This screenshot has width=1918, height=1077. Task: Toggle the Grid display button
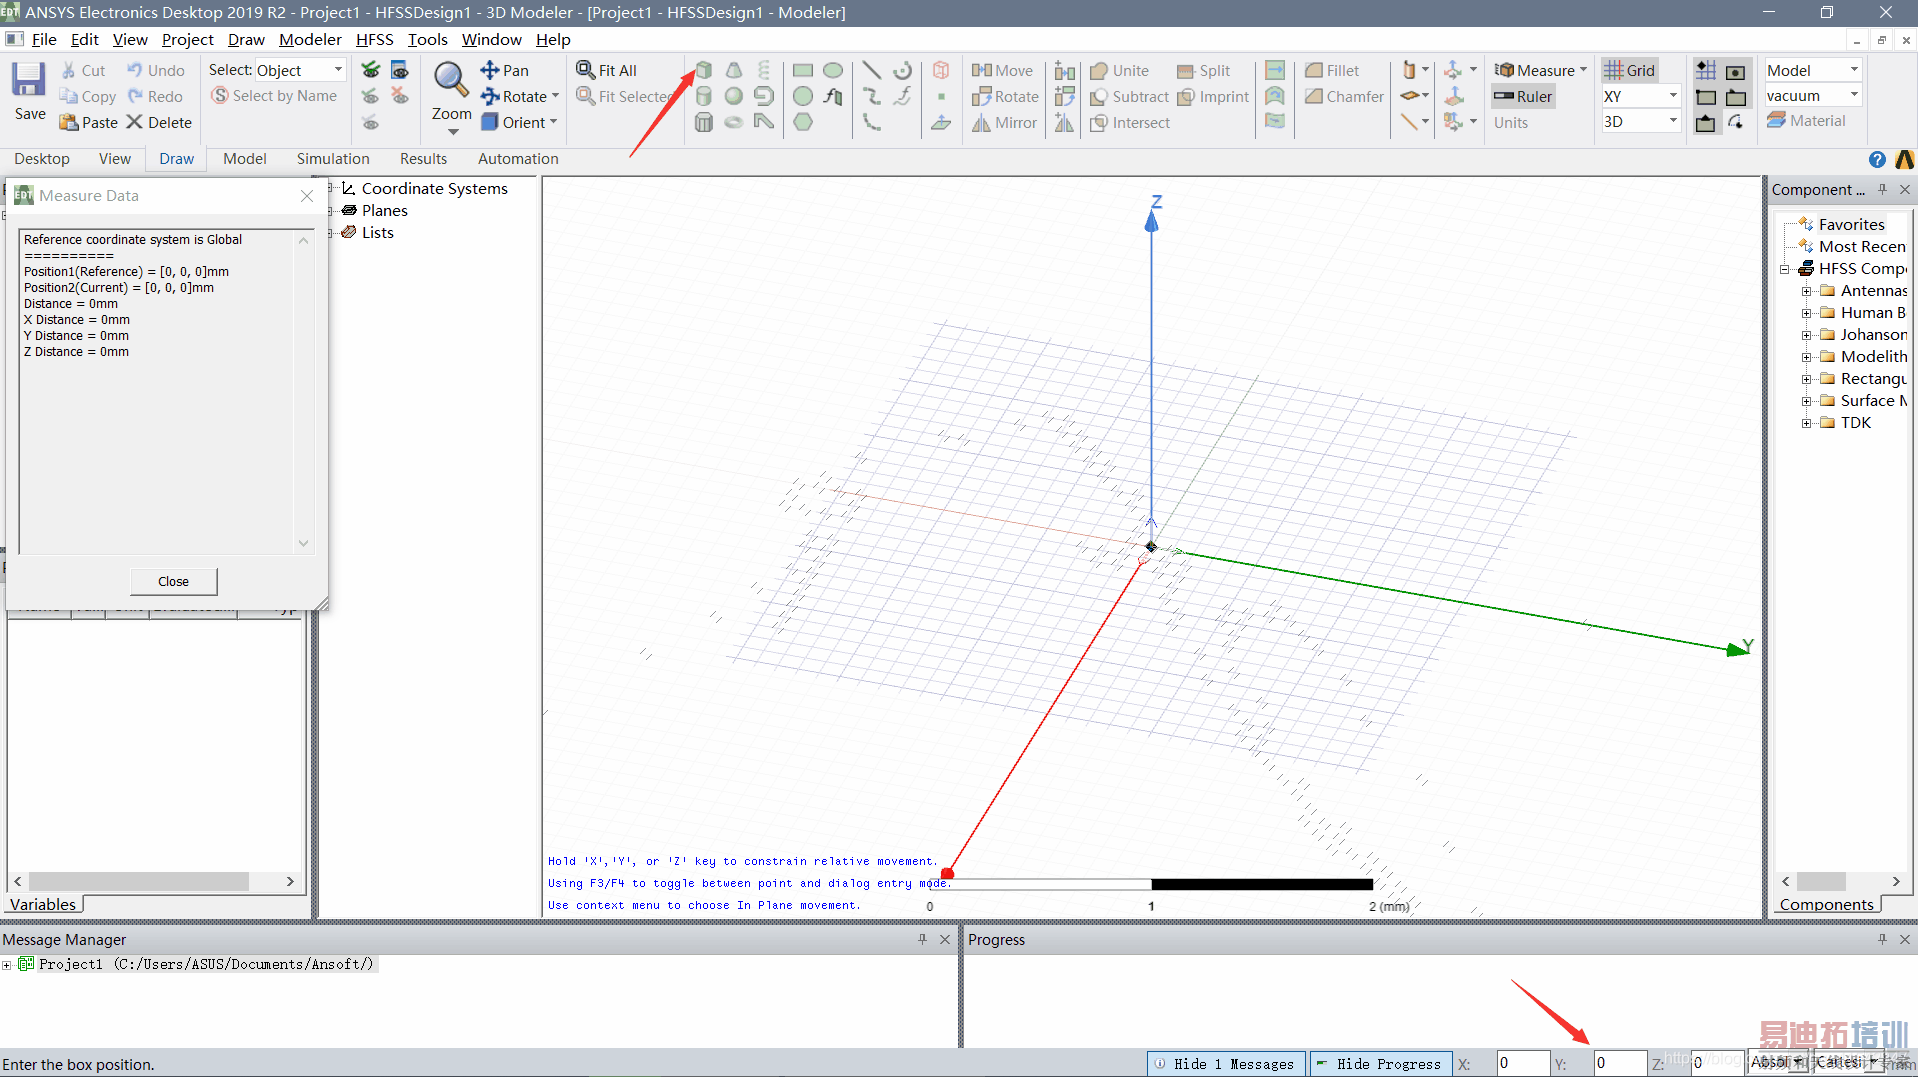tap(1630, 70)
